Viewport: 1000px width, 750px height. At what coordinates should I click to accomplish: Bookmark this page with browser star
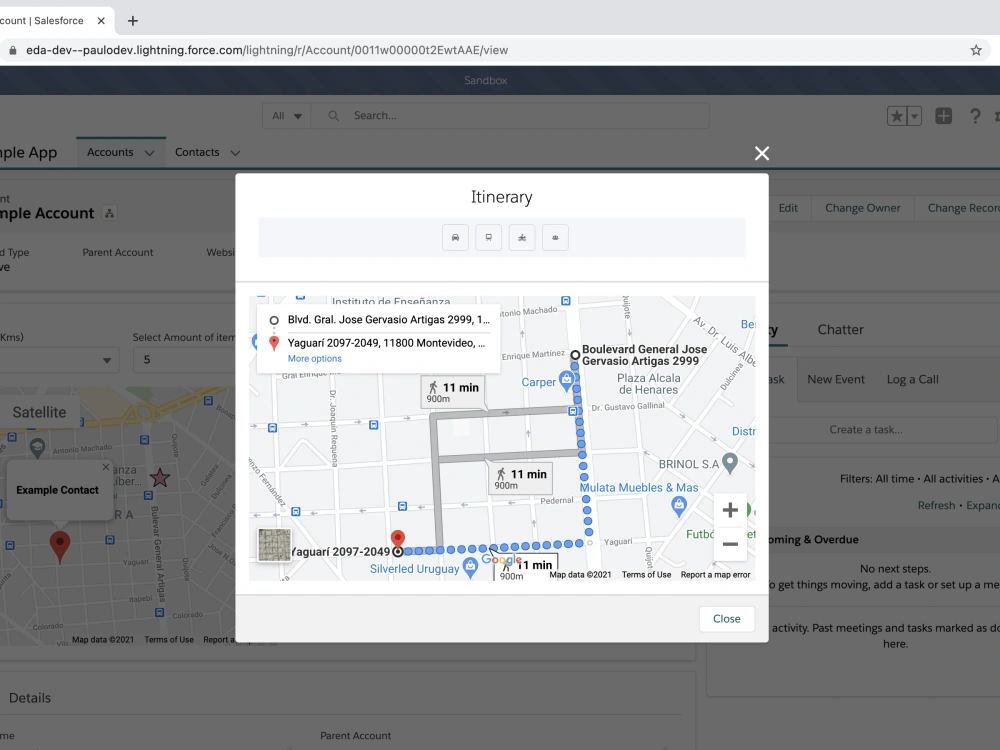[x=976, y=50]
